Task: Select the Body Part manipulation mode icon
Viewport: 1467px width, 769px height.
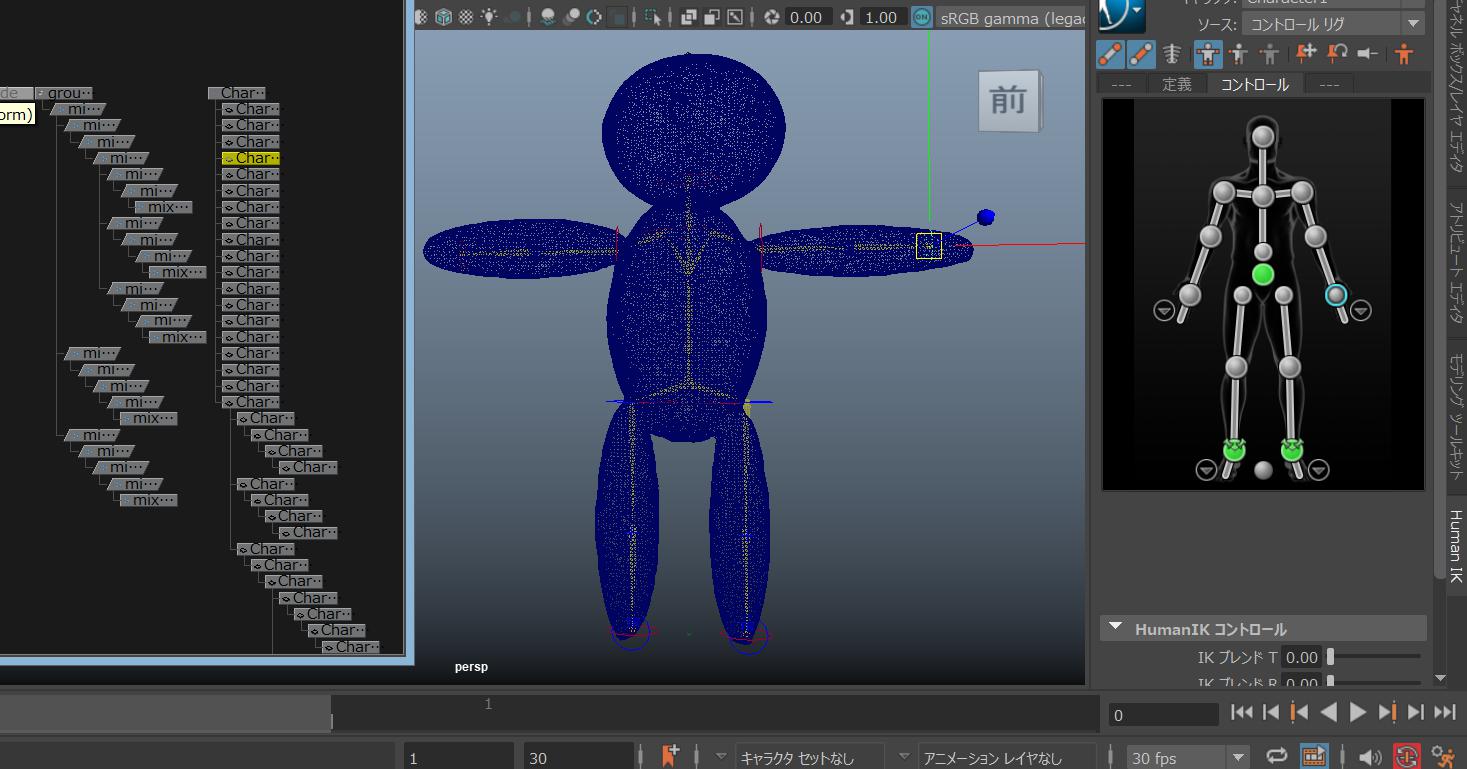Action: click(x=1239, y=54)
